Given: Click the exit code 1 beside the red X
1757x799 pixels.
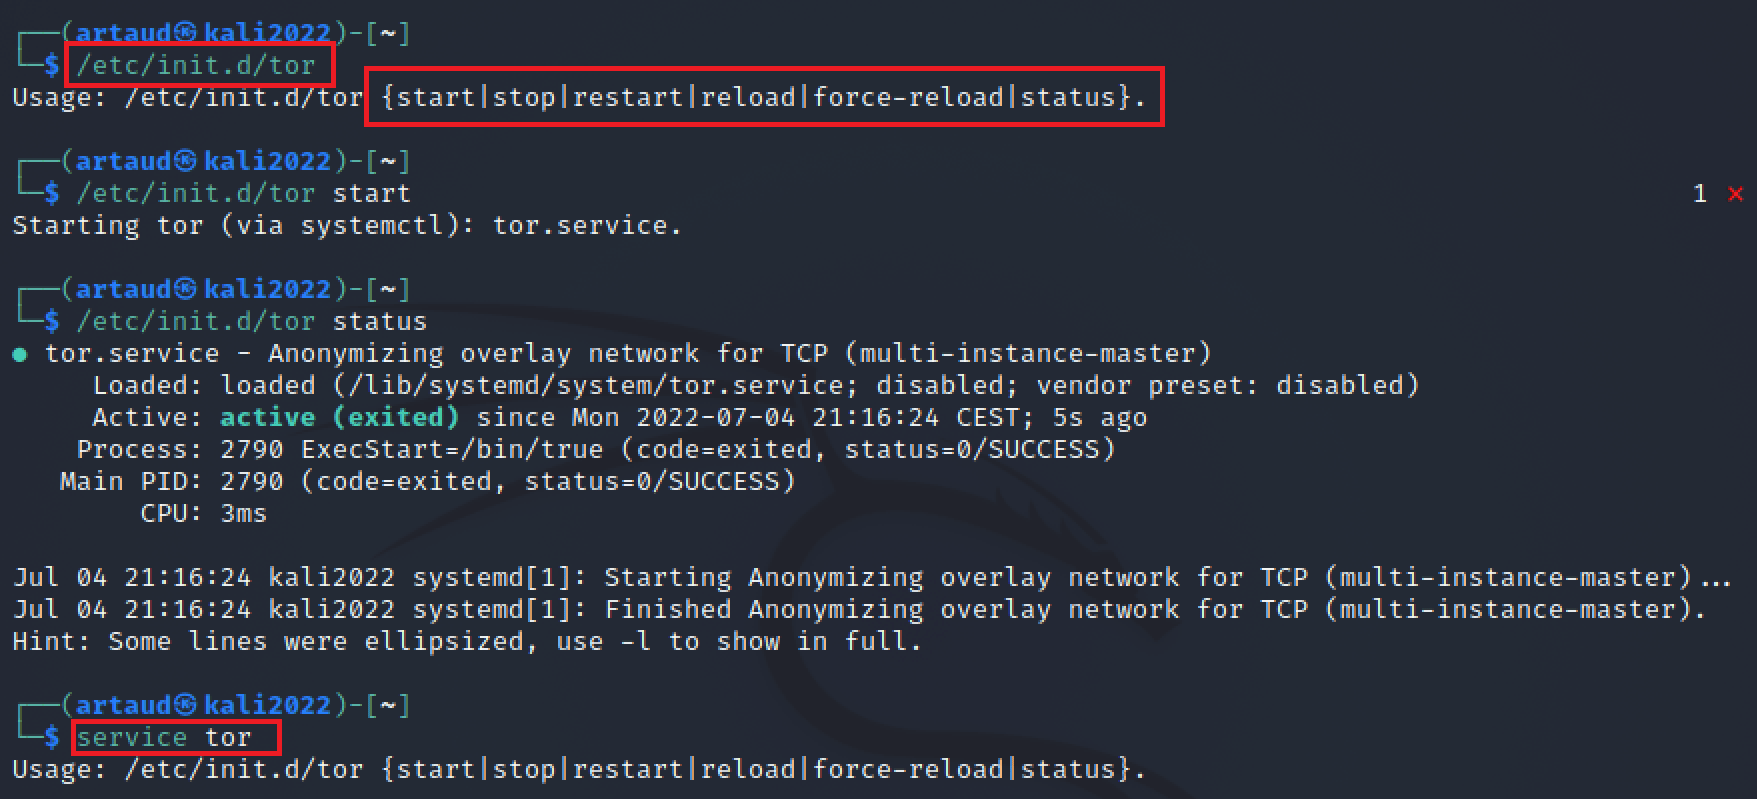Looking at the screenshot, I should (1699, 194).
